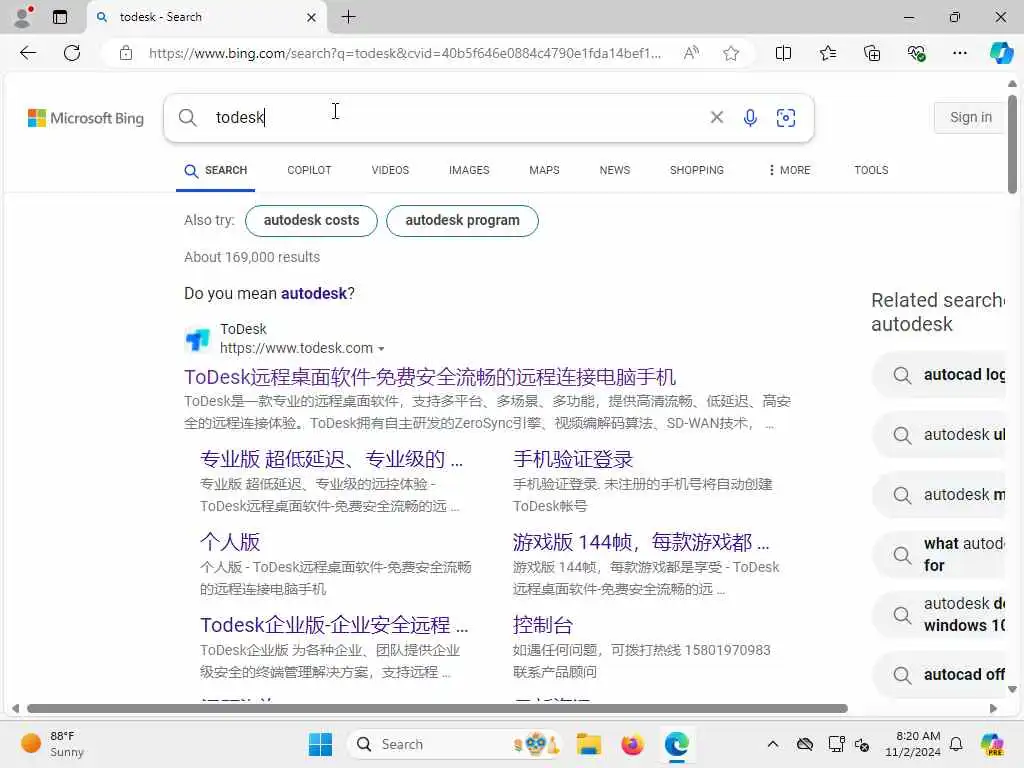Select related search 'what autodesk for'
This screenshot has width=1024, height=768.
click(x=940, y=554)
